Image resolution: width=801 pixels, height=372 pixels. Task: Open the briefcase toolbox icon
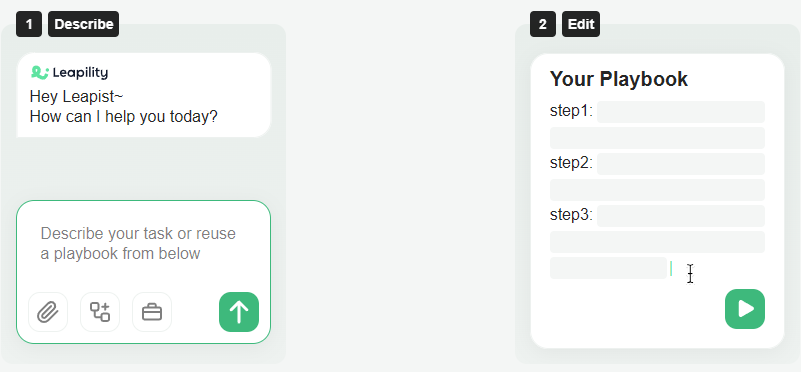(x=152, y=312)
